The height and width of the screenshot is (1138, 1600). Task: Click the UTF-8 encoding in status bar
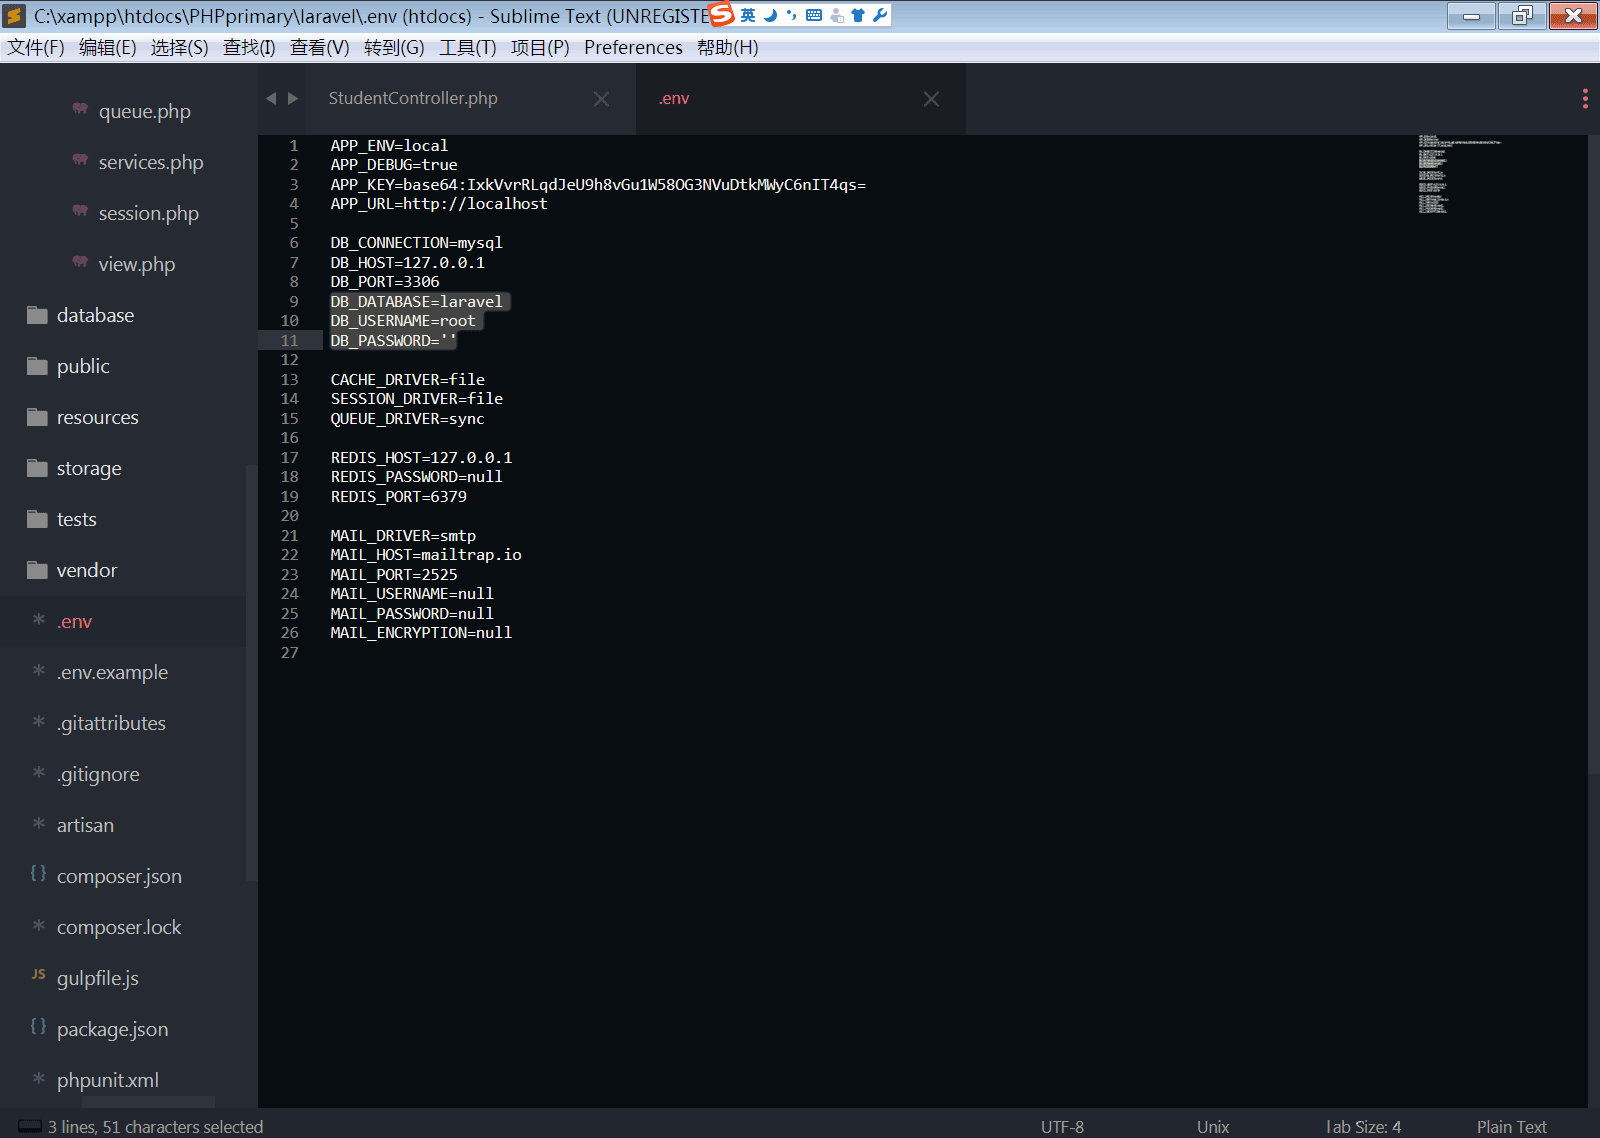click(x=1062, y=1126)
